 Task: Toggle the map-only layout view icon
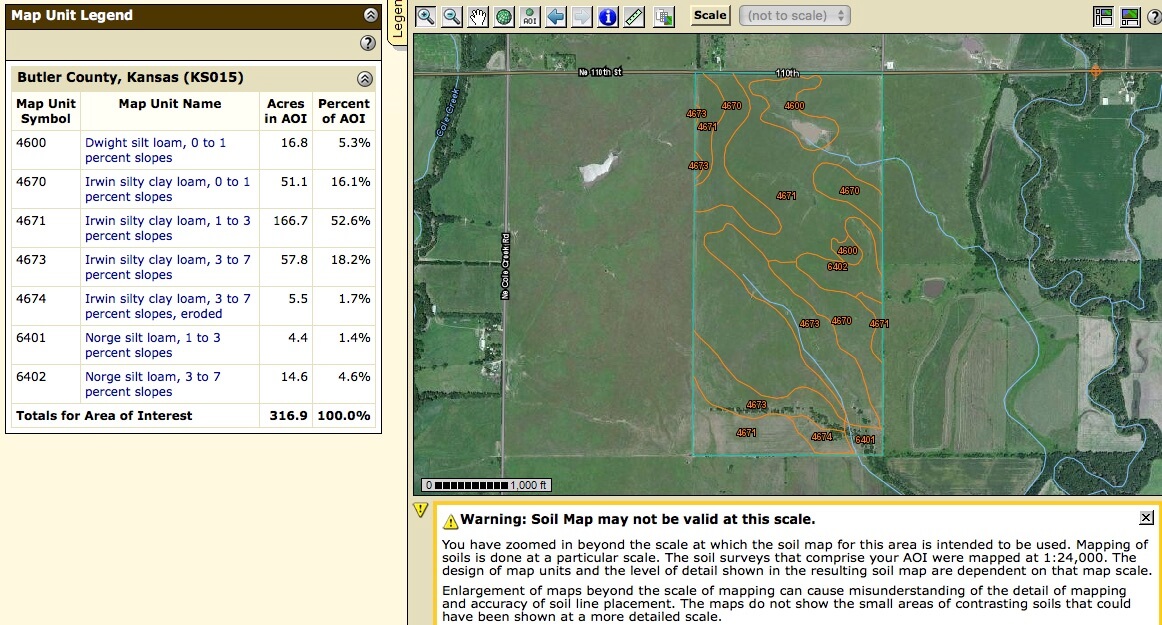point(1130,16)
